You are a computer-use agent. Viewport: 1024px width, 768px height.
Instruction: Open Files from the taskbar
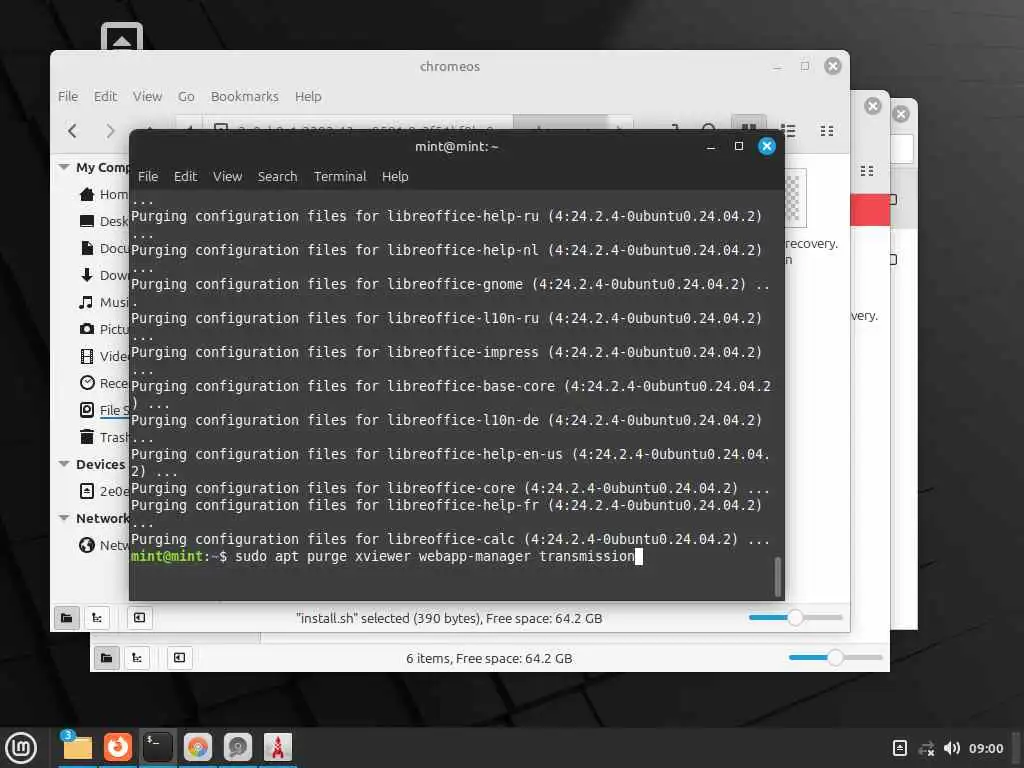[77, 747]
